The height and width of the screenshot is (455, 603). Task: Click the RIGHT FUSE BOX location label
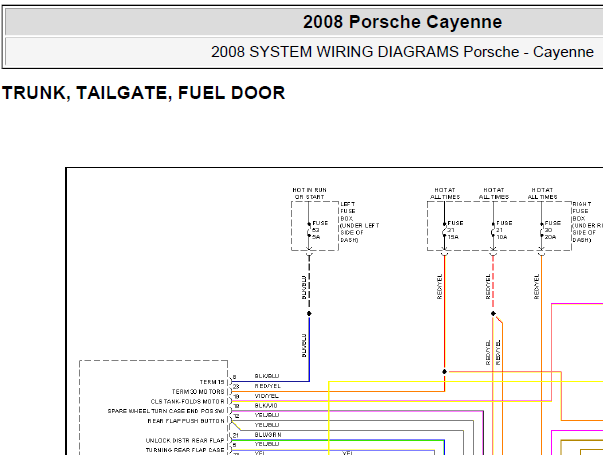[x=587, y=222]
